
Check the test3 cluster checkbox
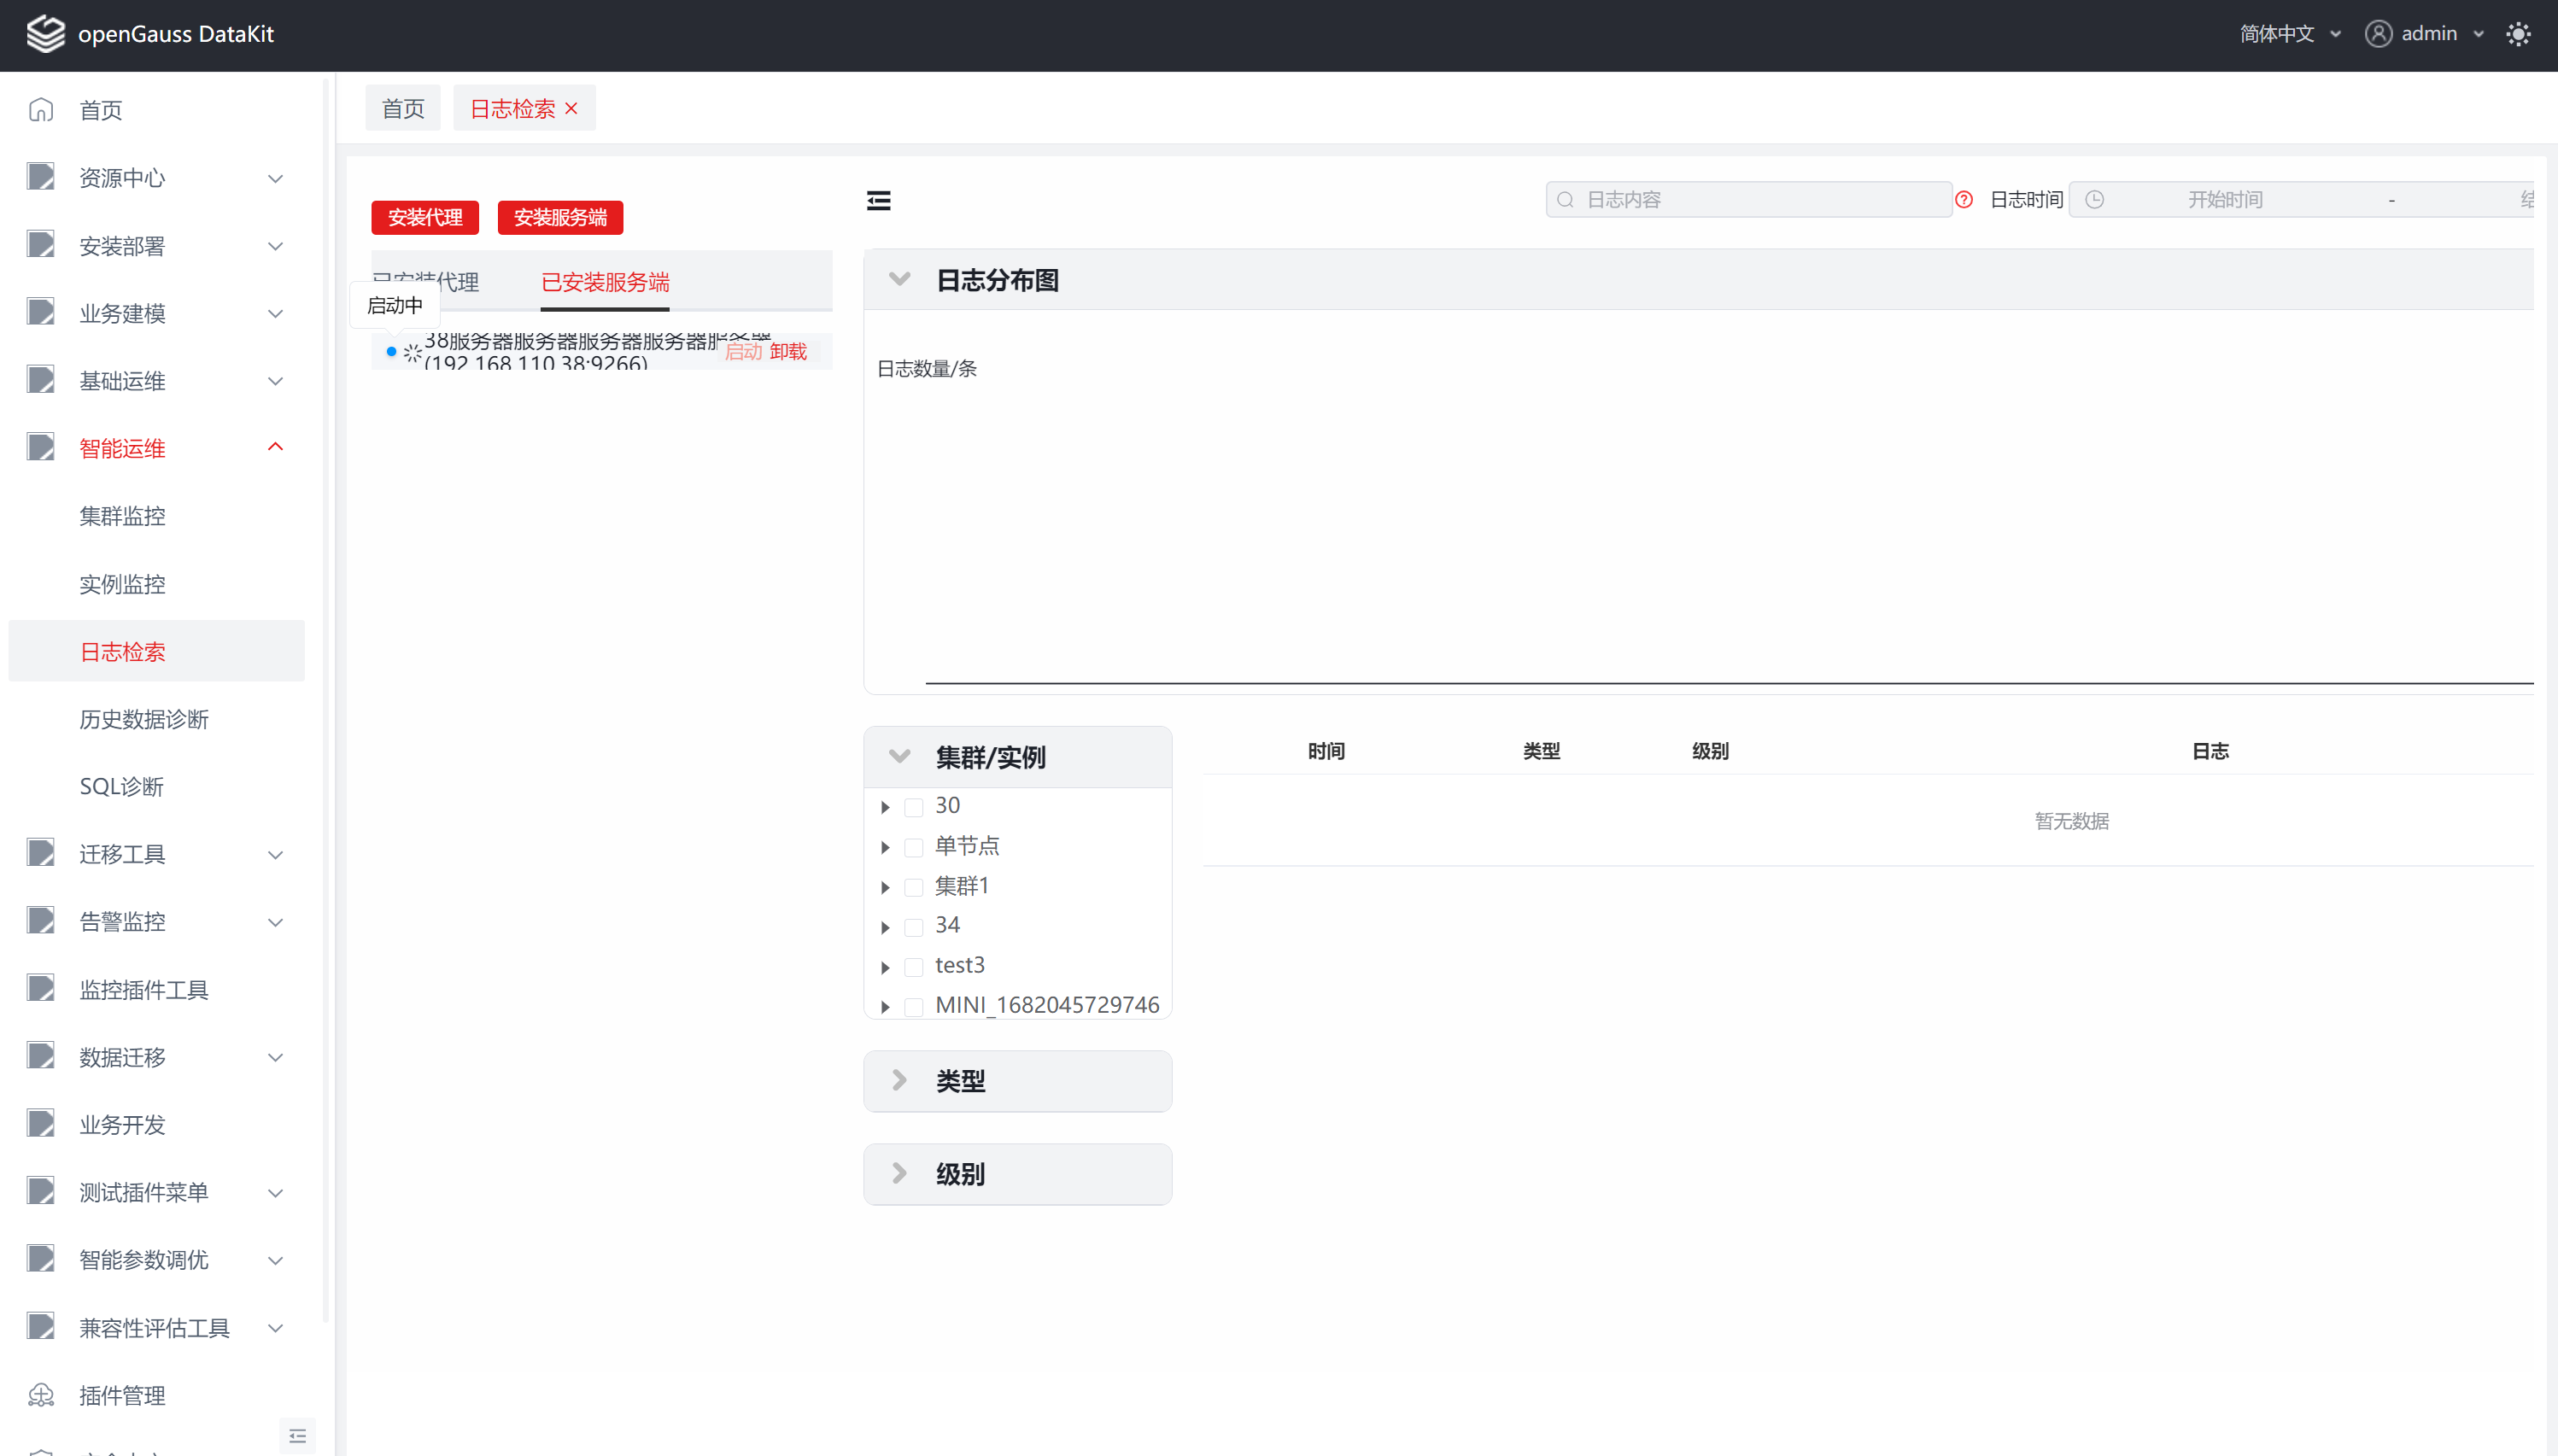[913, 966]
